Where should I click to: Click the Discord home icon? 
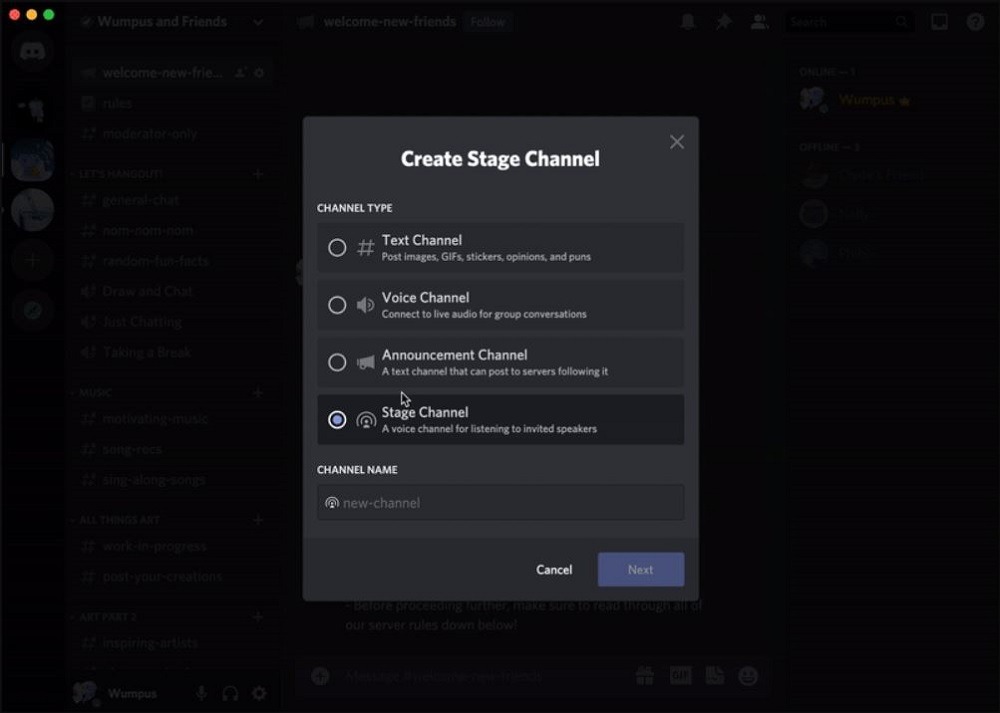(x=32, y=50)
